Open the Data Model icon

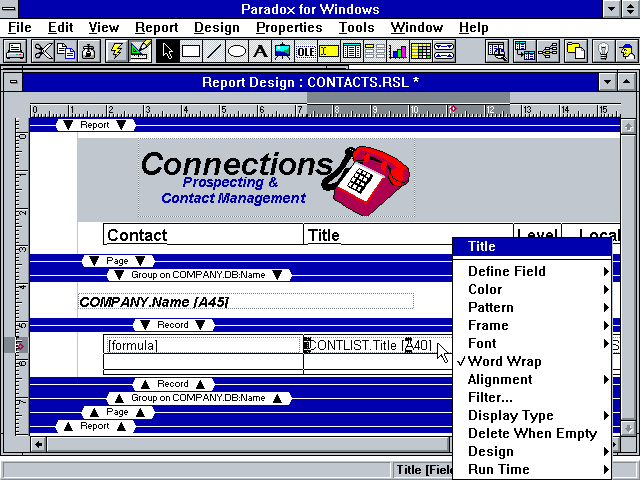(x=524, y=51)
